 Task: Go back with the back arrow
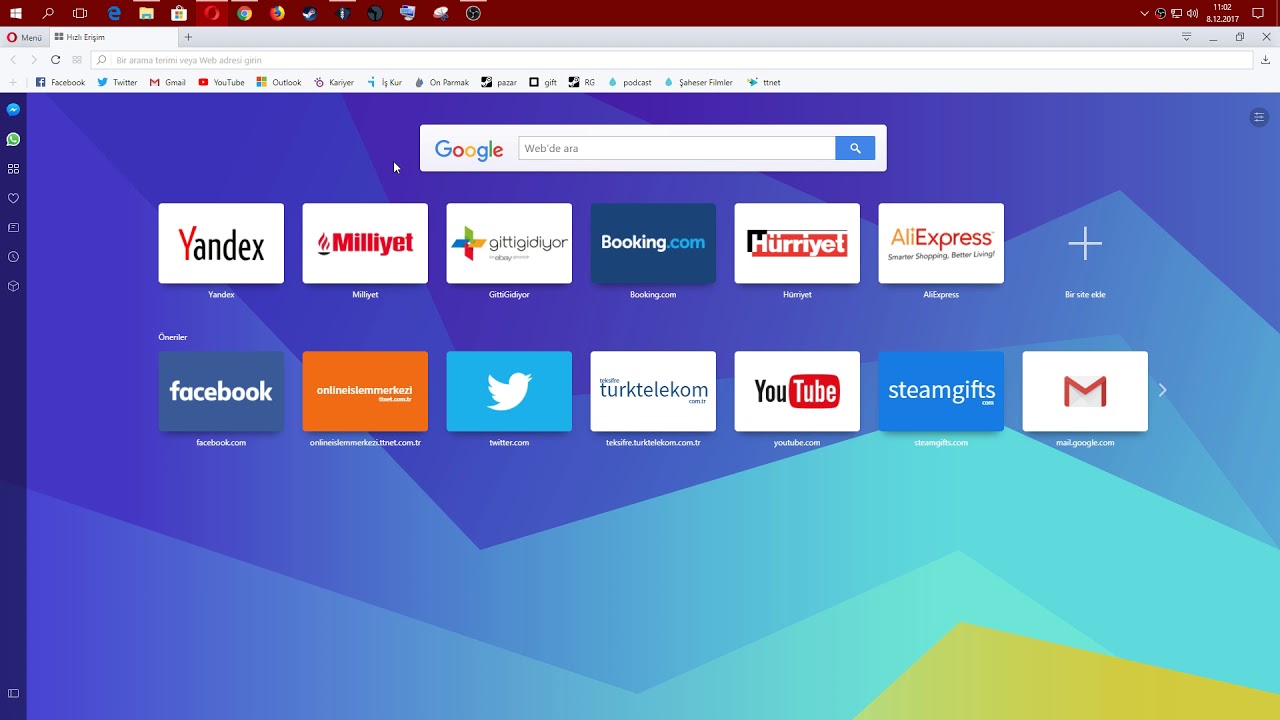click(14, 60)
